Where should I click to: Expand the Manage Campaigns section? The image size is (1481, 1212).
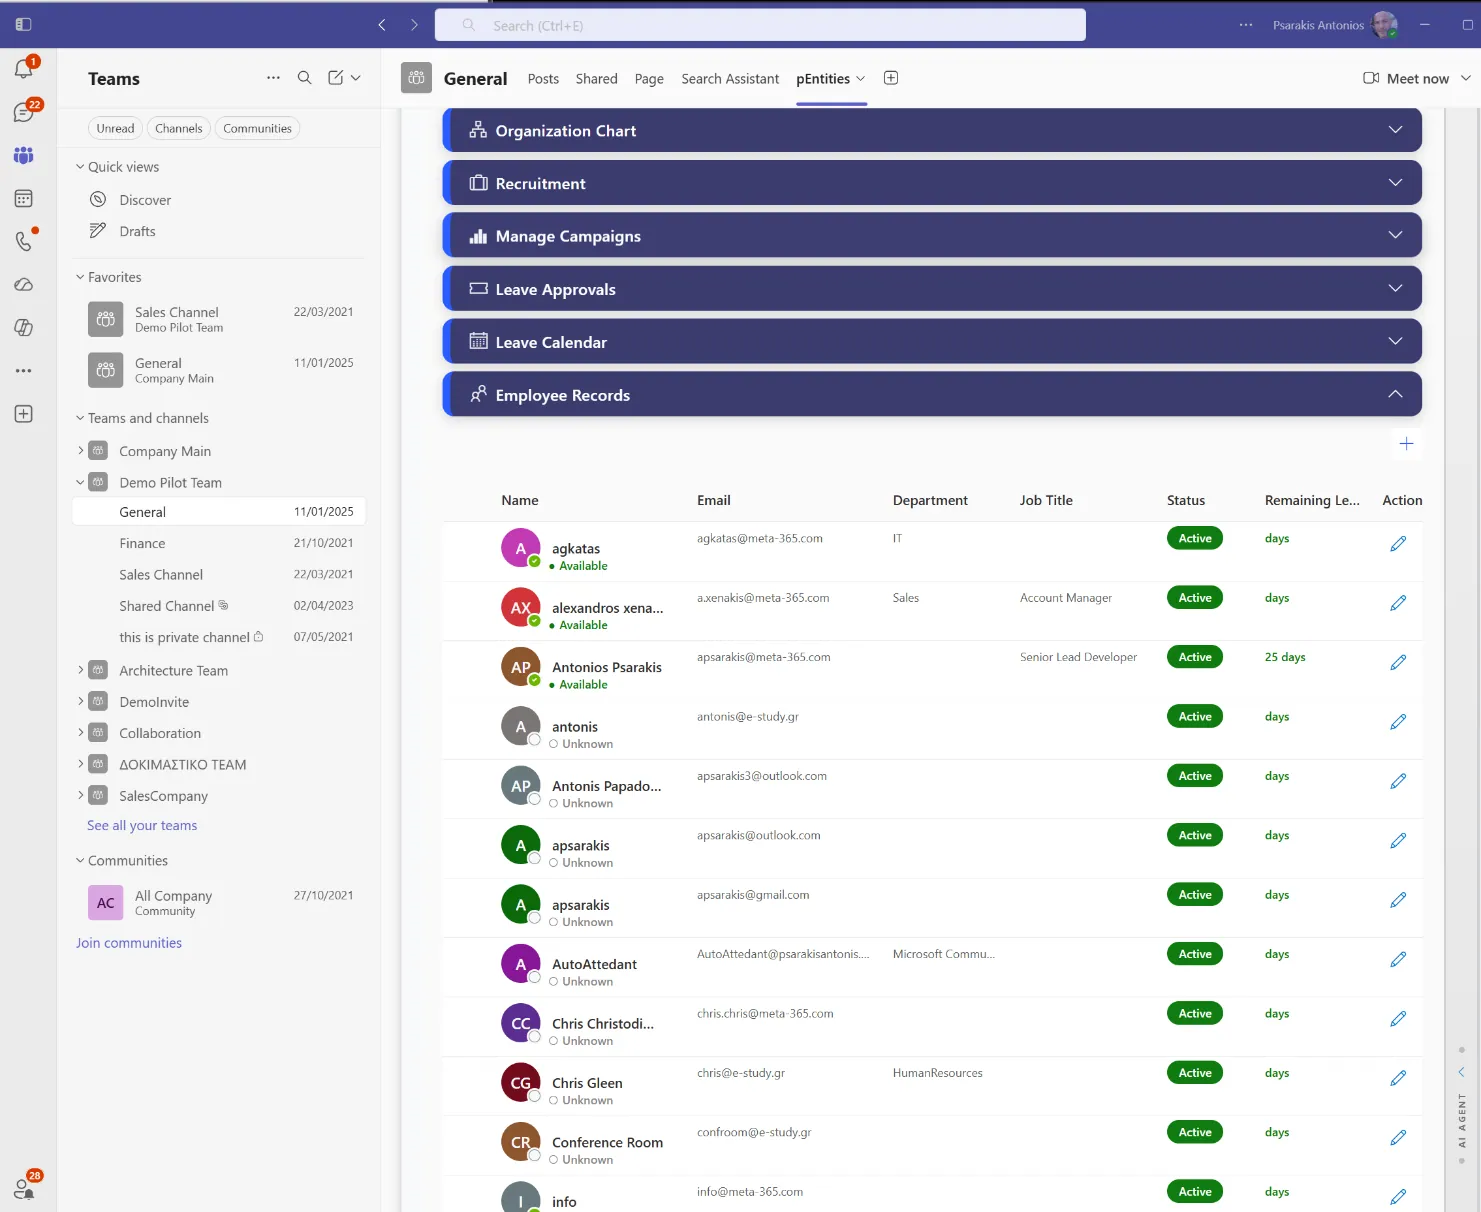click(x=932, y=236)
